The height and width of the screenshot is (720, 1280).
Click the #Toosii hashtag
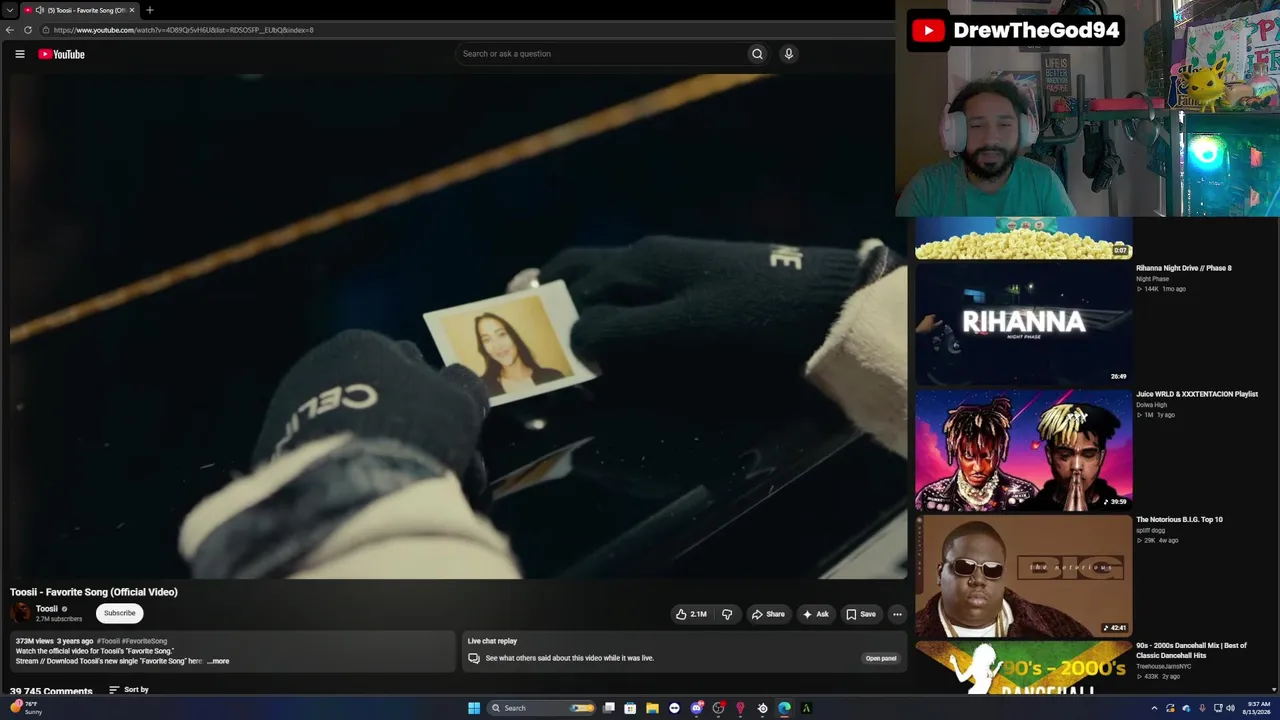click(108, 641)
